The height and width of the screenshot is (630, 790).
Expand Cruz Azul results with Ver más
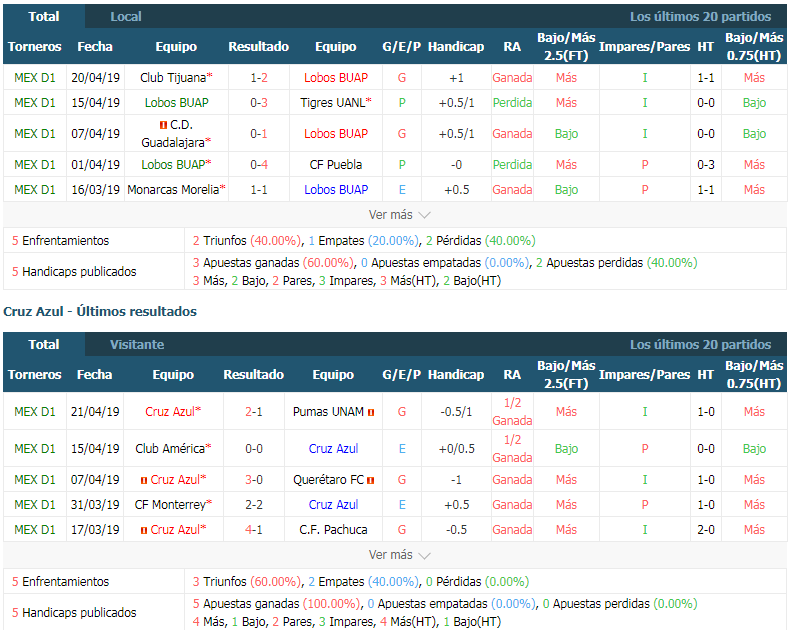[x=399, y=555]
